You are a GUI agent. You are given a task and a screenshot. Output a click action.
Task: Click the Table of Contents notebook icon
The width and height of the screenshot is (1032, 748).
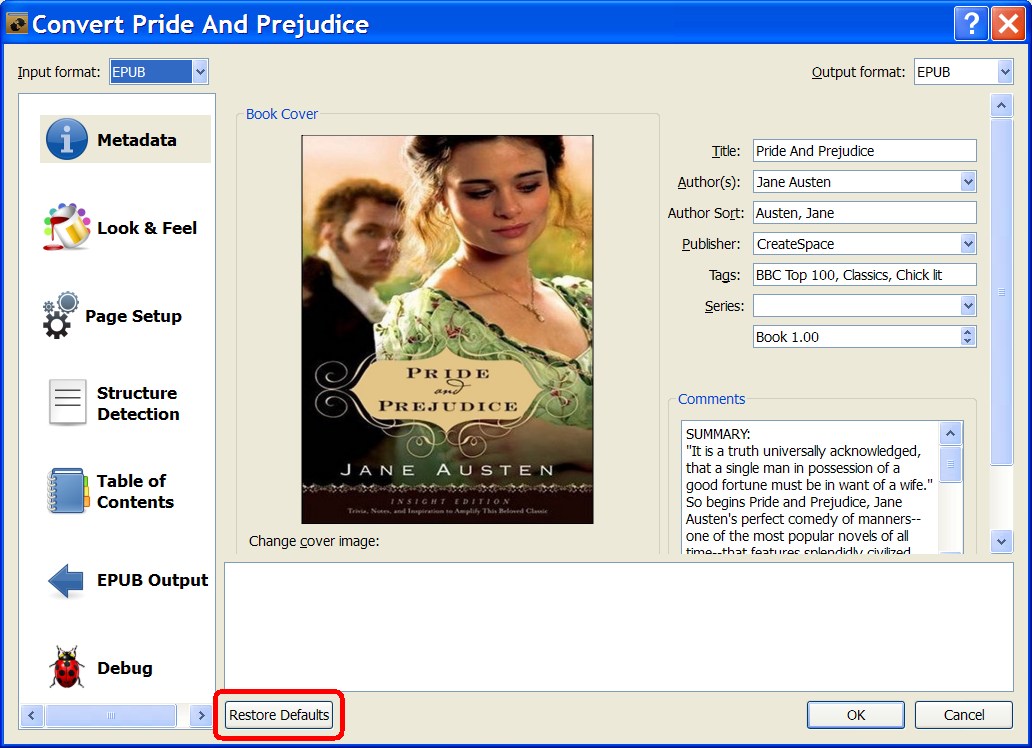tap(68, 491)
